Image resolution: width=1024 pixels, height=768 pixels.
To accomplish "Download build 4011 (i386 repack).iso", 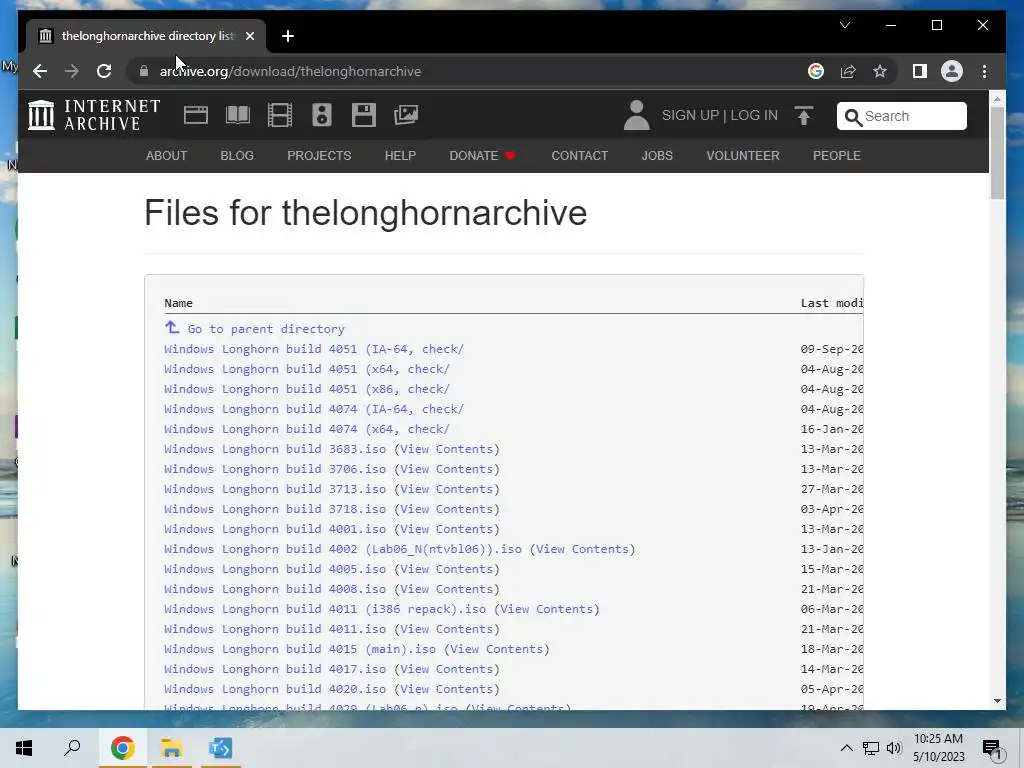I will (325, 609).
